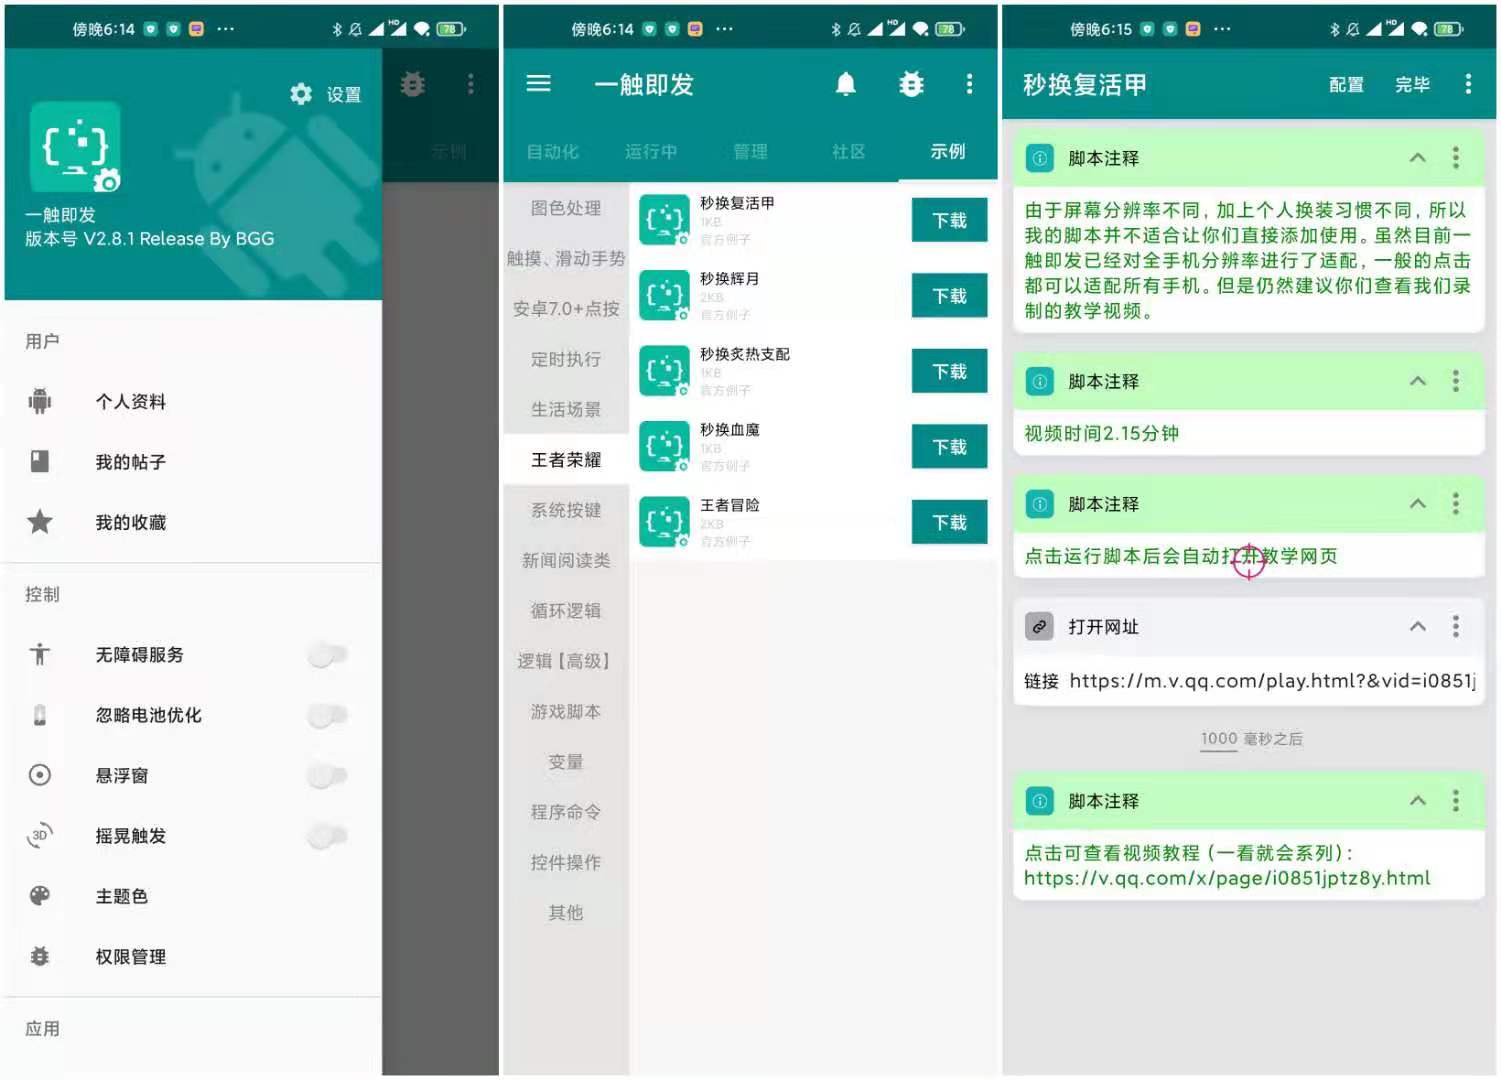Toggle the 摇晃触发 switch
This screenshot has width=1501, height=1080.
(x=327, y=836)
